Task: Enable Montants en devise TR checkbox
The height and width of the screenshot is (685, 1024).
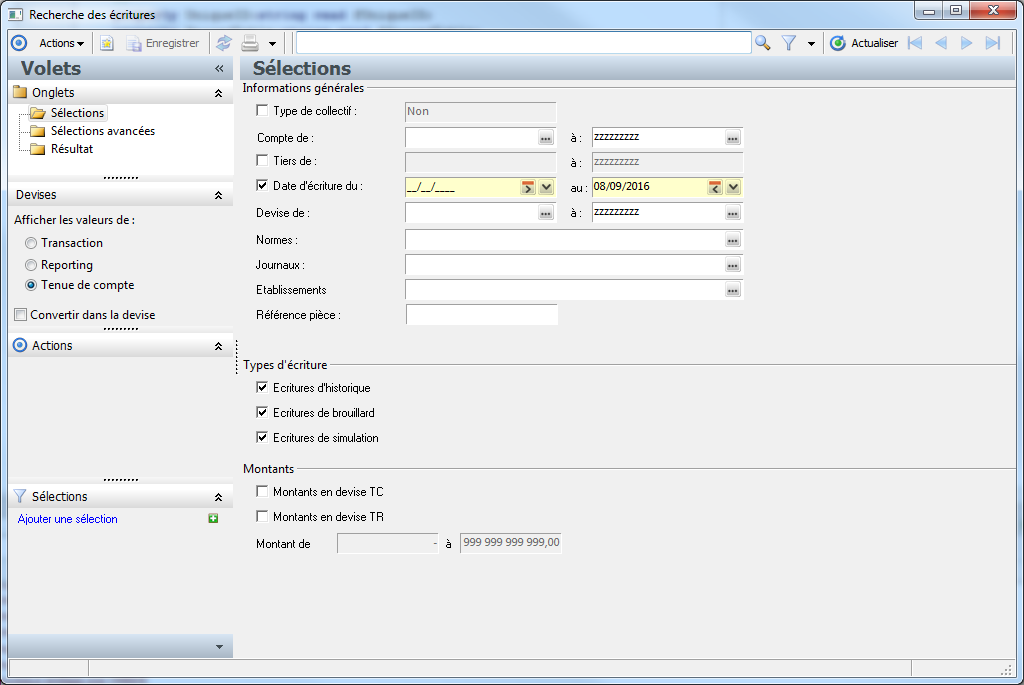Action: coord(262,517)
